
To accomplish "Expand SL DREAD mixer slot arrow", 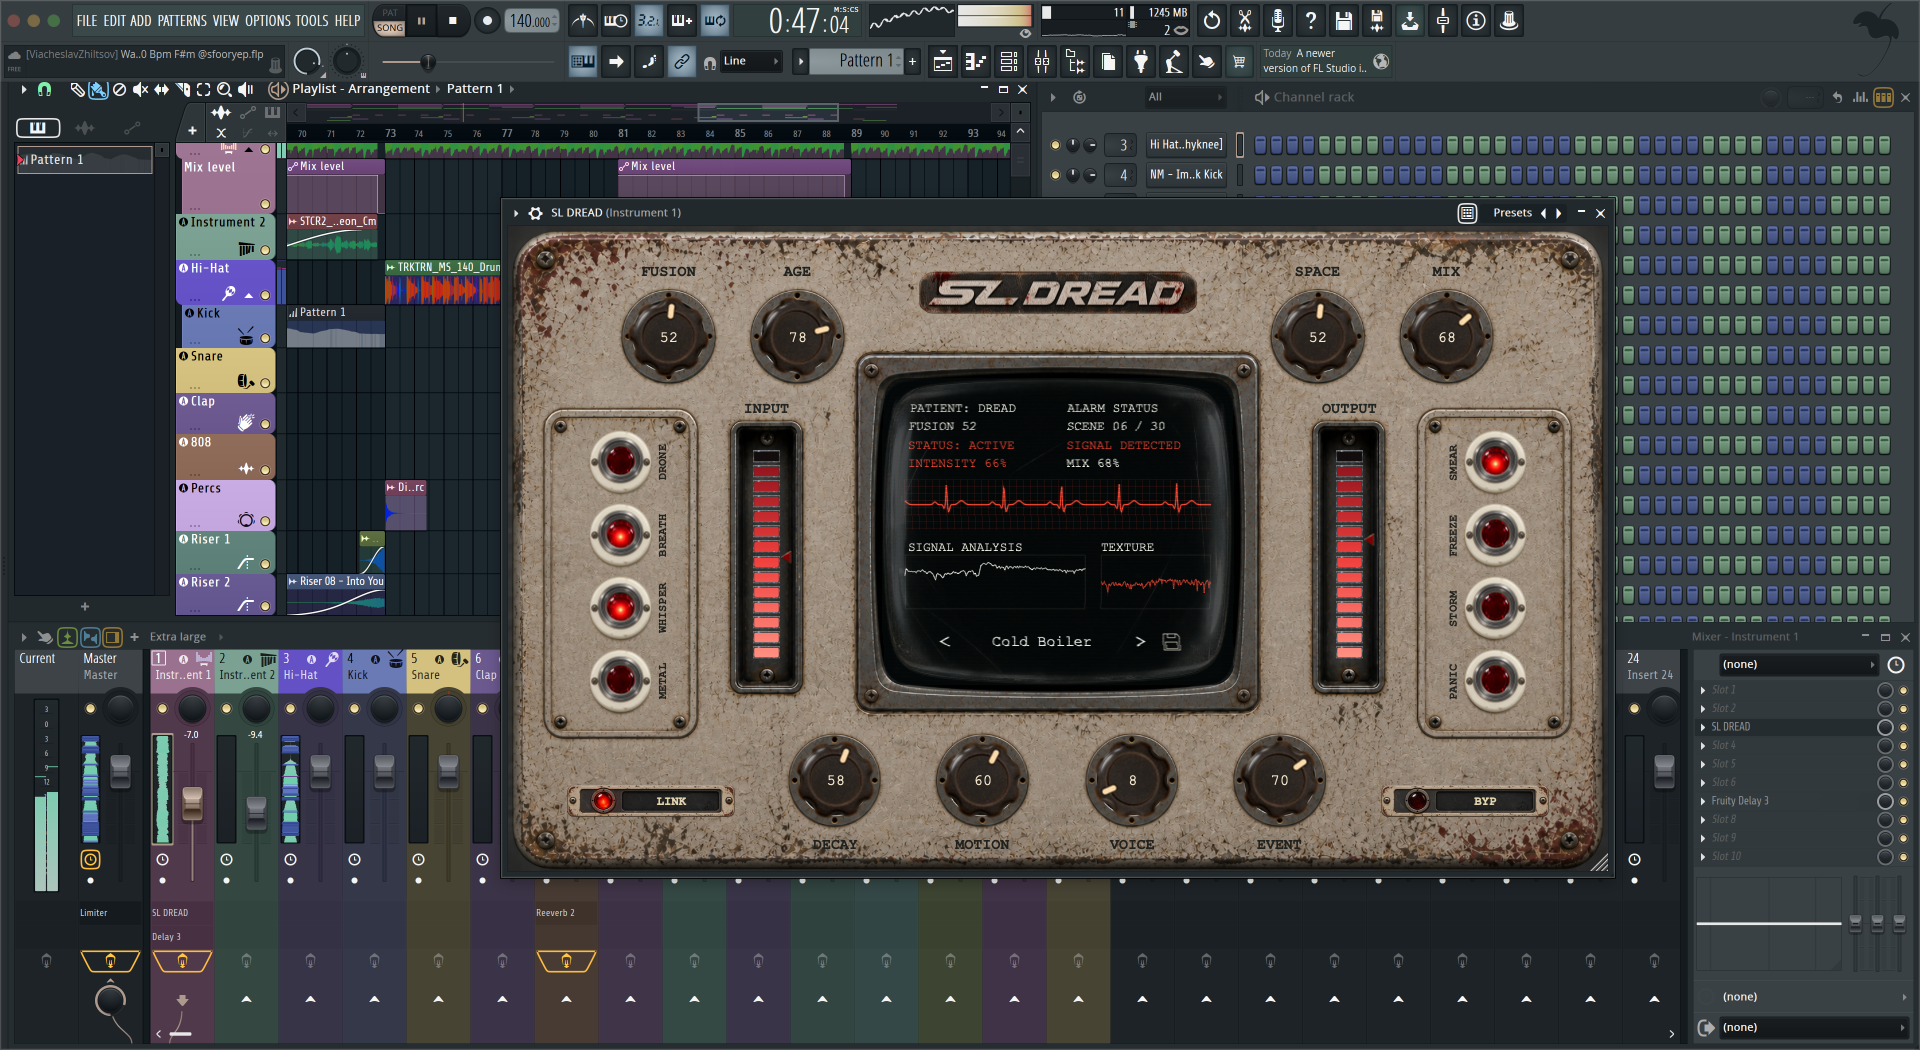I will [x=1703, y=727].
